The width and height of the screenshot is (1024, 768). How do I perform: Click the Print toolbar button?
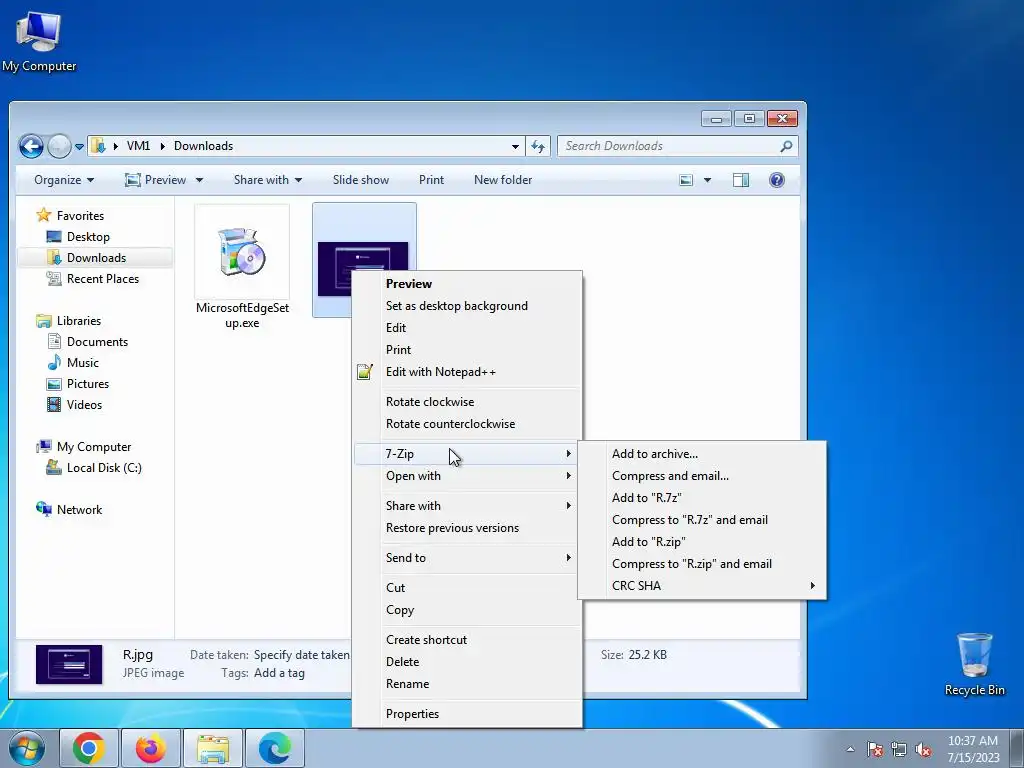pos(431,180)
